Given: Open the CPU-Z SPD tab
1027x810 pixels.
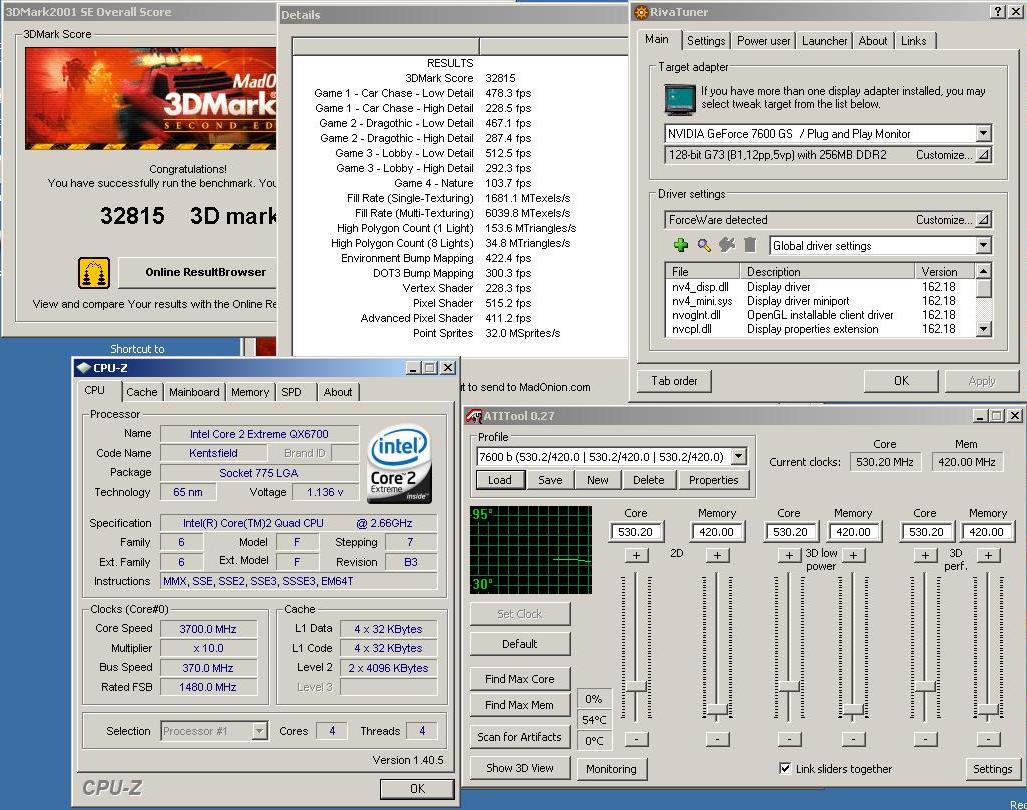Looking at the screenshot, I should click(291, 392).
